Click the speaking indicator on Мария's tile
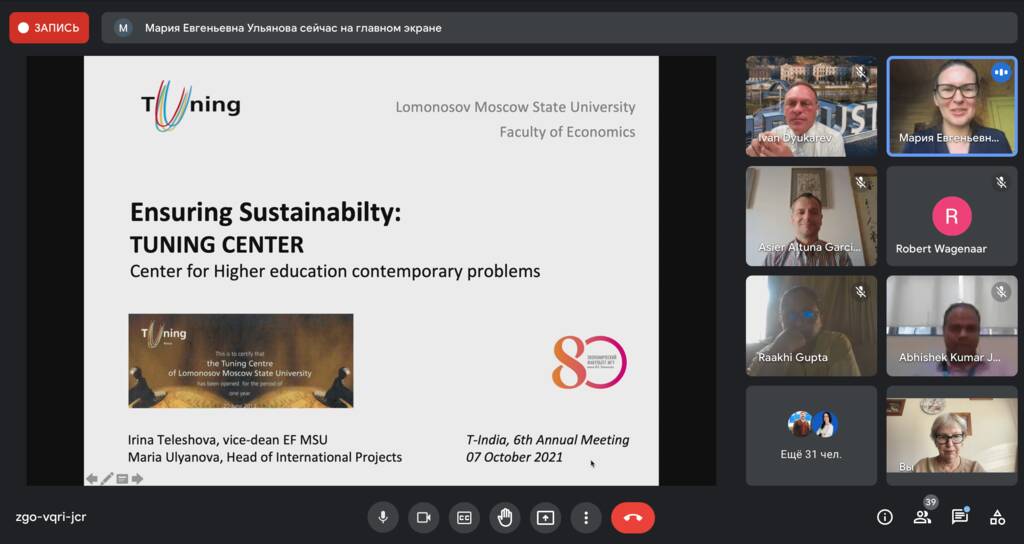Screen dimensions: 1024x544 (x=1000, y=72)
